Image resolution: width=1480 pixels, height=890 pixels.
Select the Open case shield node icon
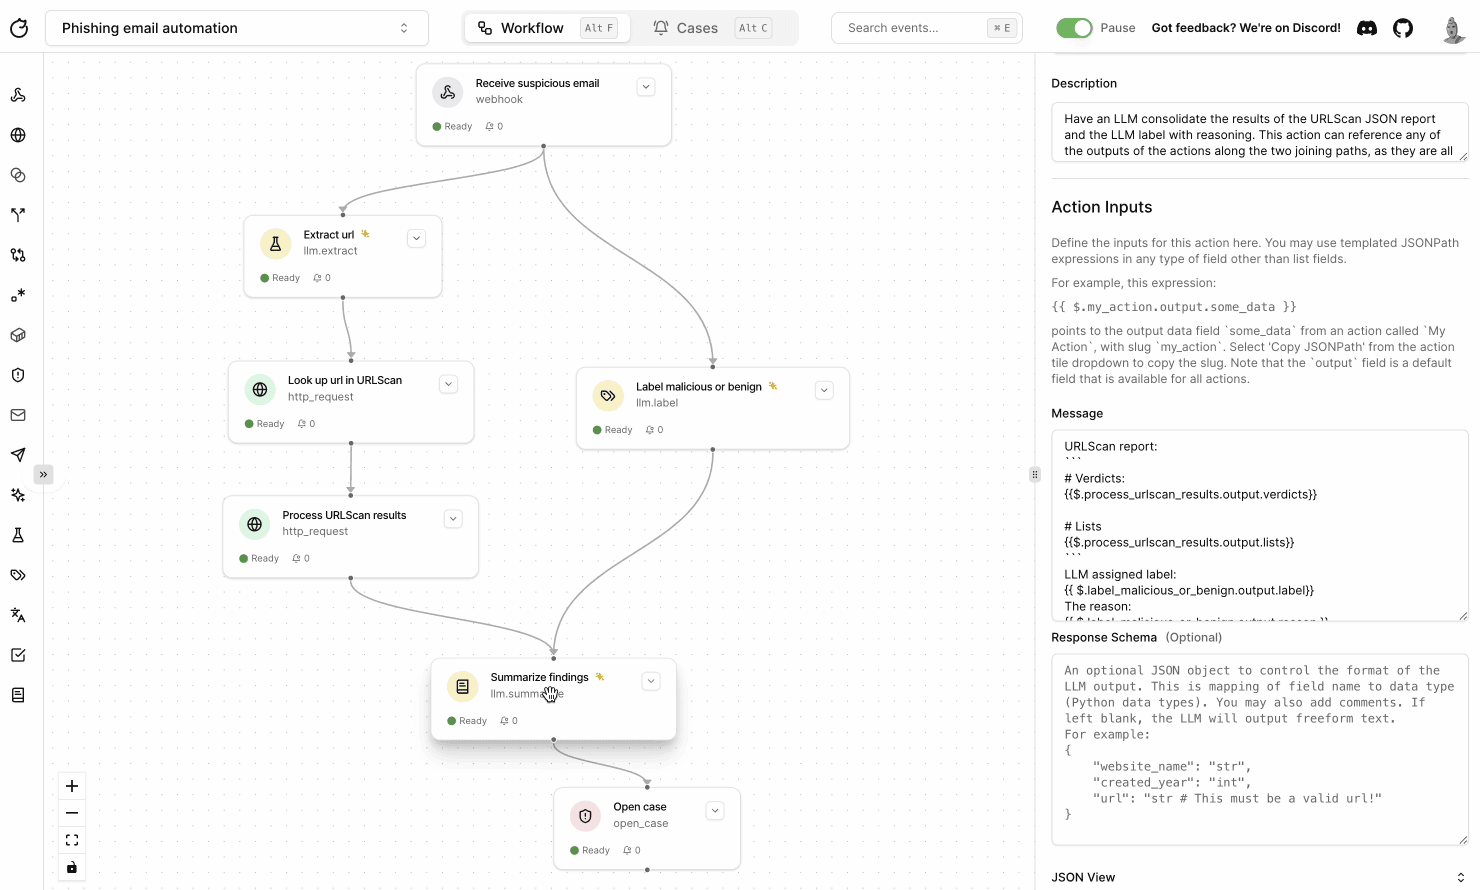585,816
